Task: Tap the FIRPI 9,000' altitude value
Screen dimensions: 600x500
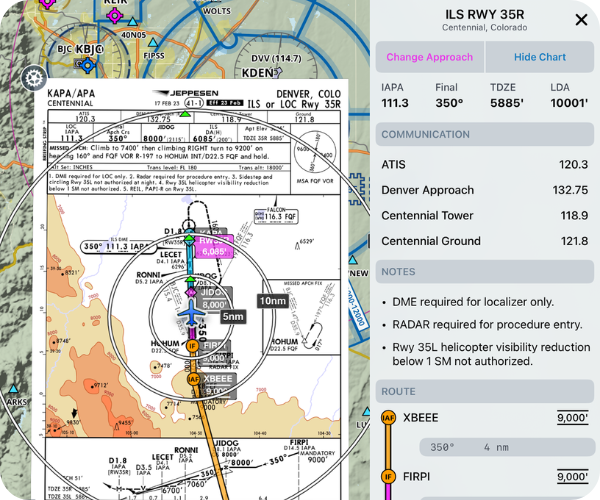Action: (572, 477)
